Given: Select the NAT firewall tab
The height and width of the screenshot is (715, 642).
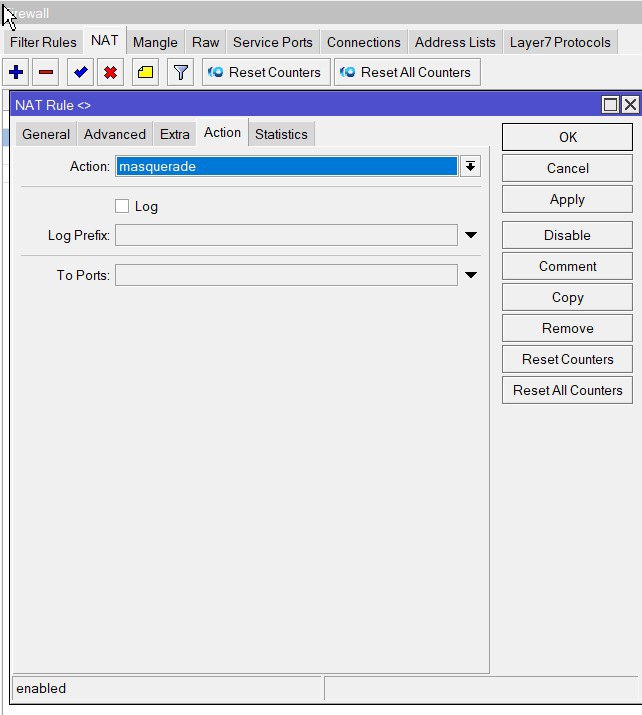Looking at the screenshot, I should [105, 41].
